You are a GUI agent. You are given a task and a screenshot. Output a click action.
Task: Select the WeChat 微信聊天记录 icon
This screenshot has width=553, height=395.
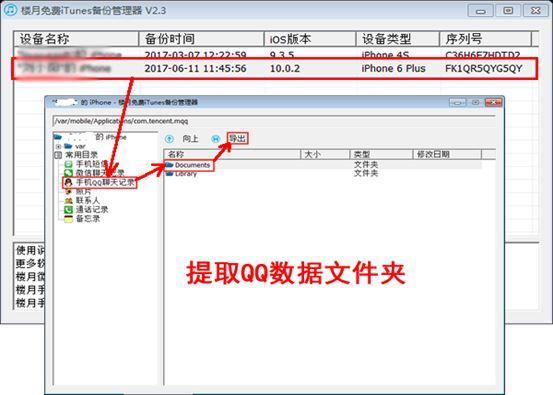[x=68, y=173]
